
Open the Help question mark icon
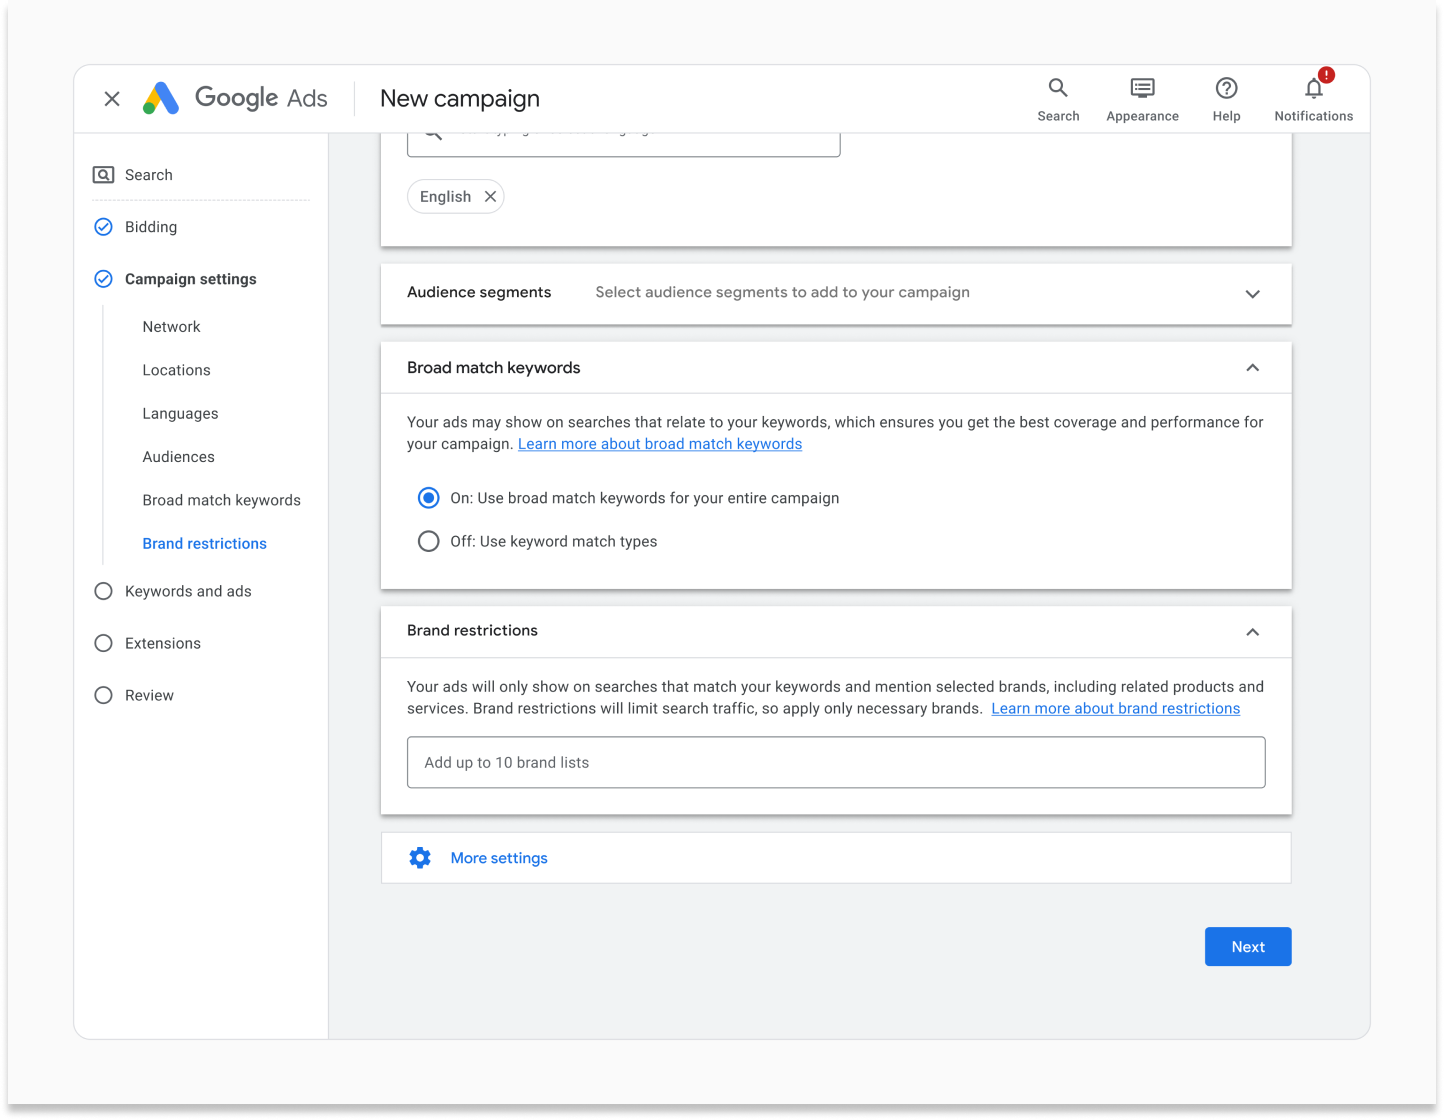pos(1226,88)
